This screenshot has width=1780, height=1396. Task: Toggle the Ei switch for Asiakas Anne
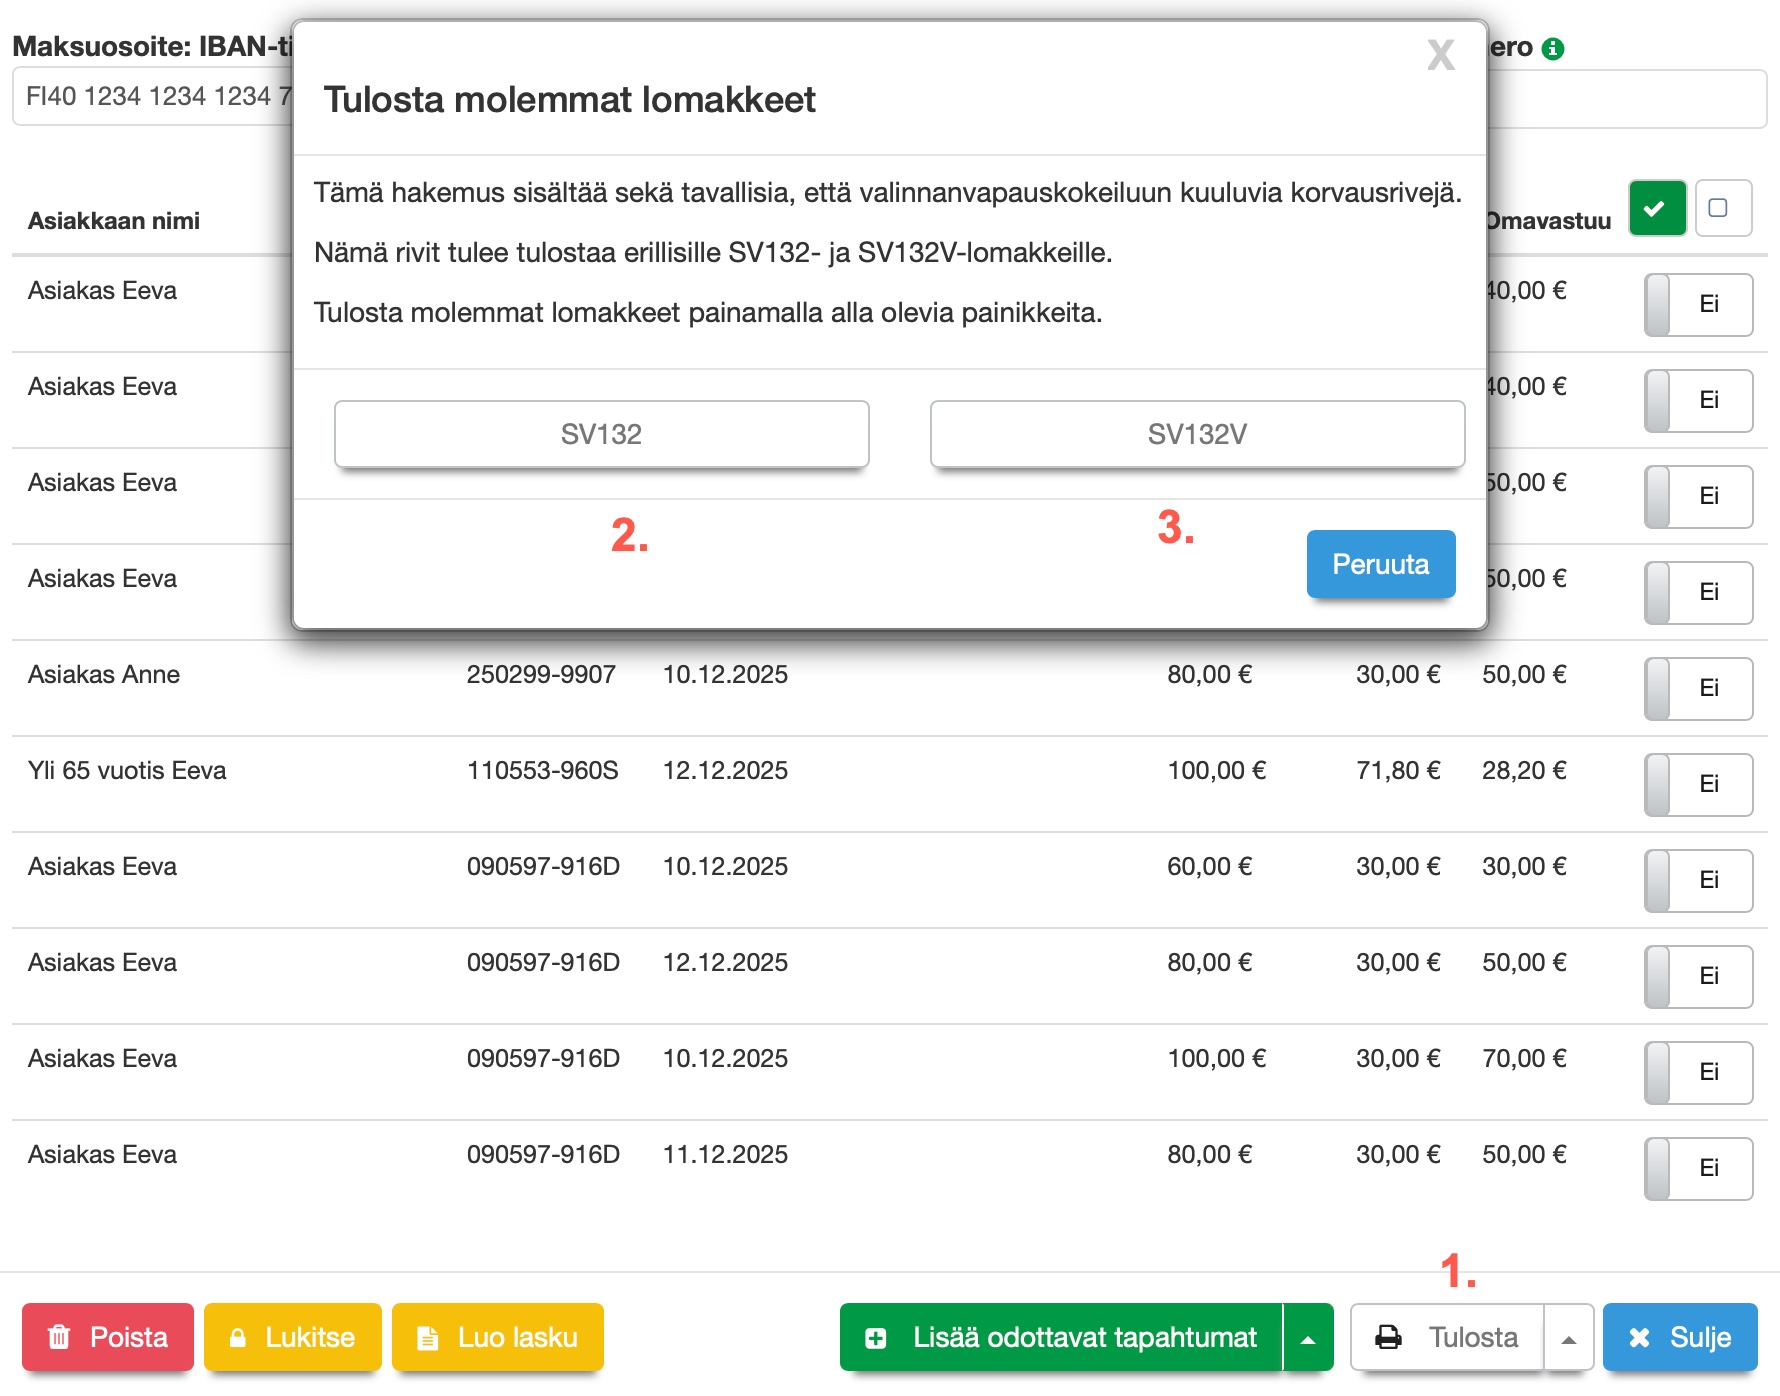coord(1698,688)
